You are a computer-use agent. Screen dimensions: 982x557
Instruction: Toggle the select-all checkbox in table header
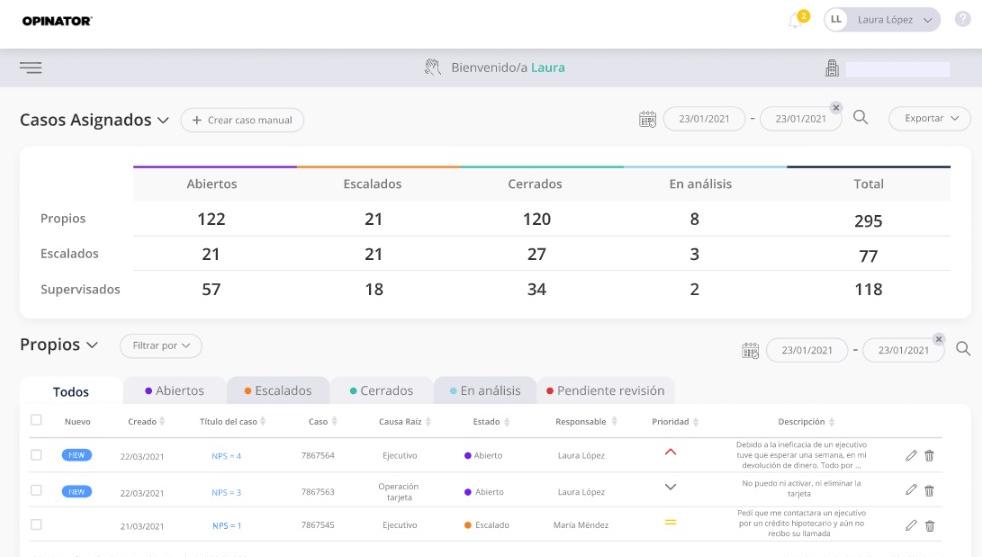click(x=36, y=420)
